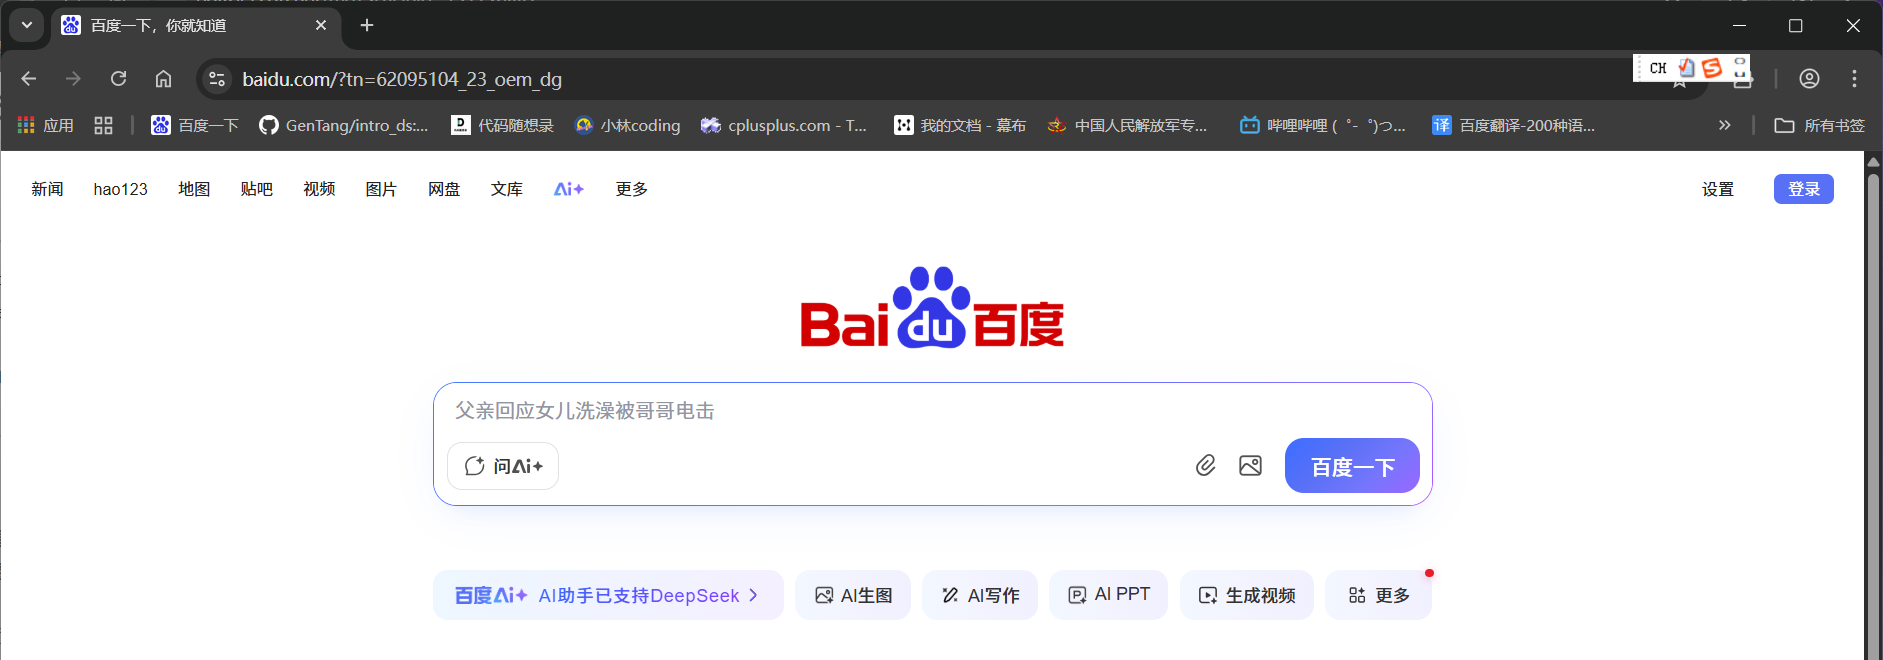
Task: Open the 百度一下 bookmark
Action: pyautogui.click(x=195, y=125)
